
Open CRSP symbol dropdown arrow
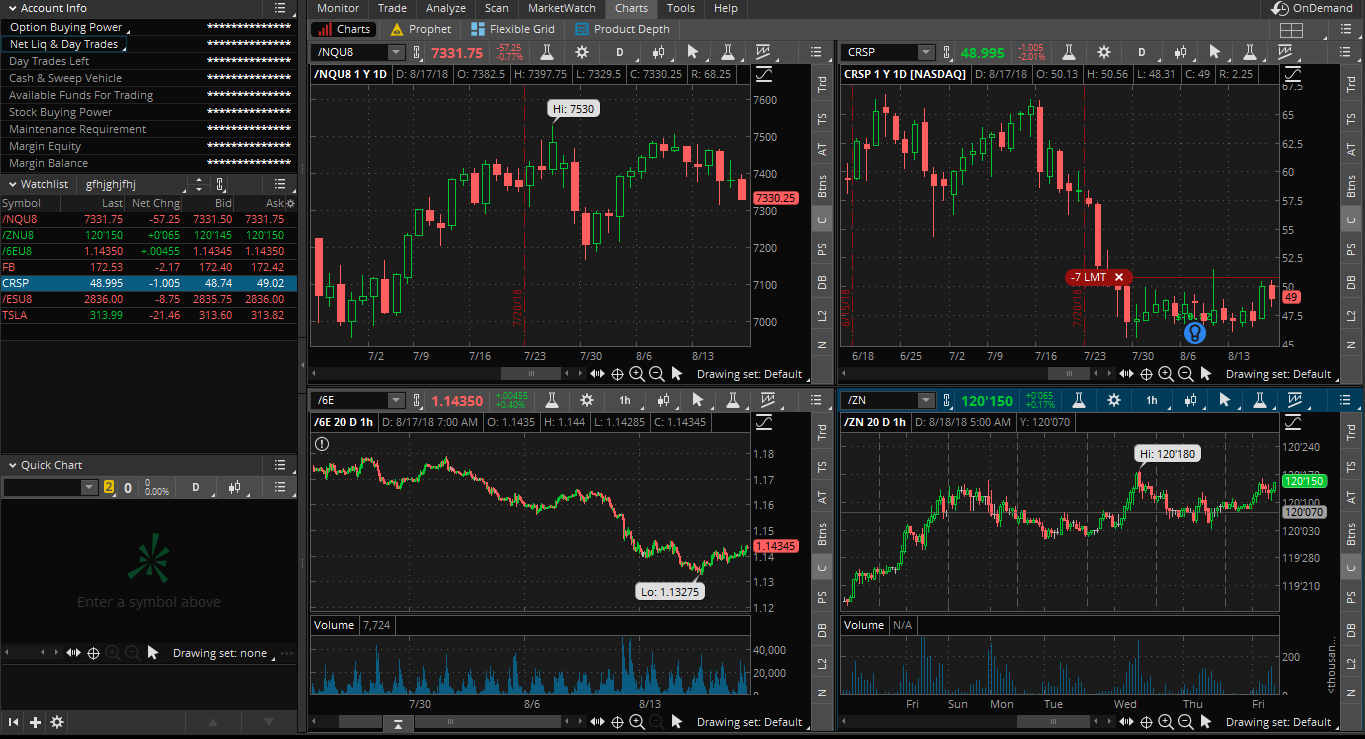[925, 52]
